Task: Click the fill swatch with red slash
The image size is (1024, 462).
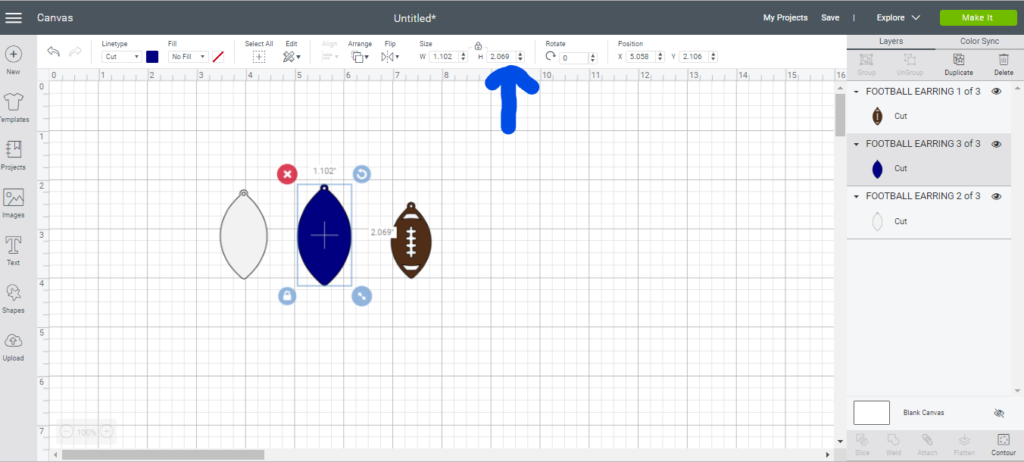Action: [x=218, y=57]
